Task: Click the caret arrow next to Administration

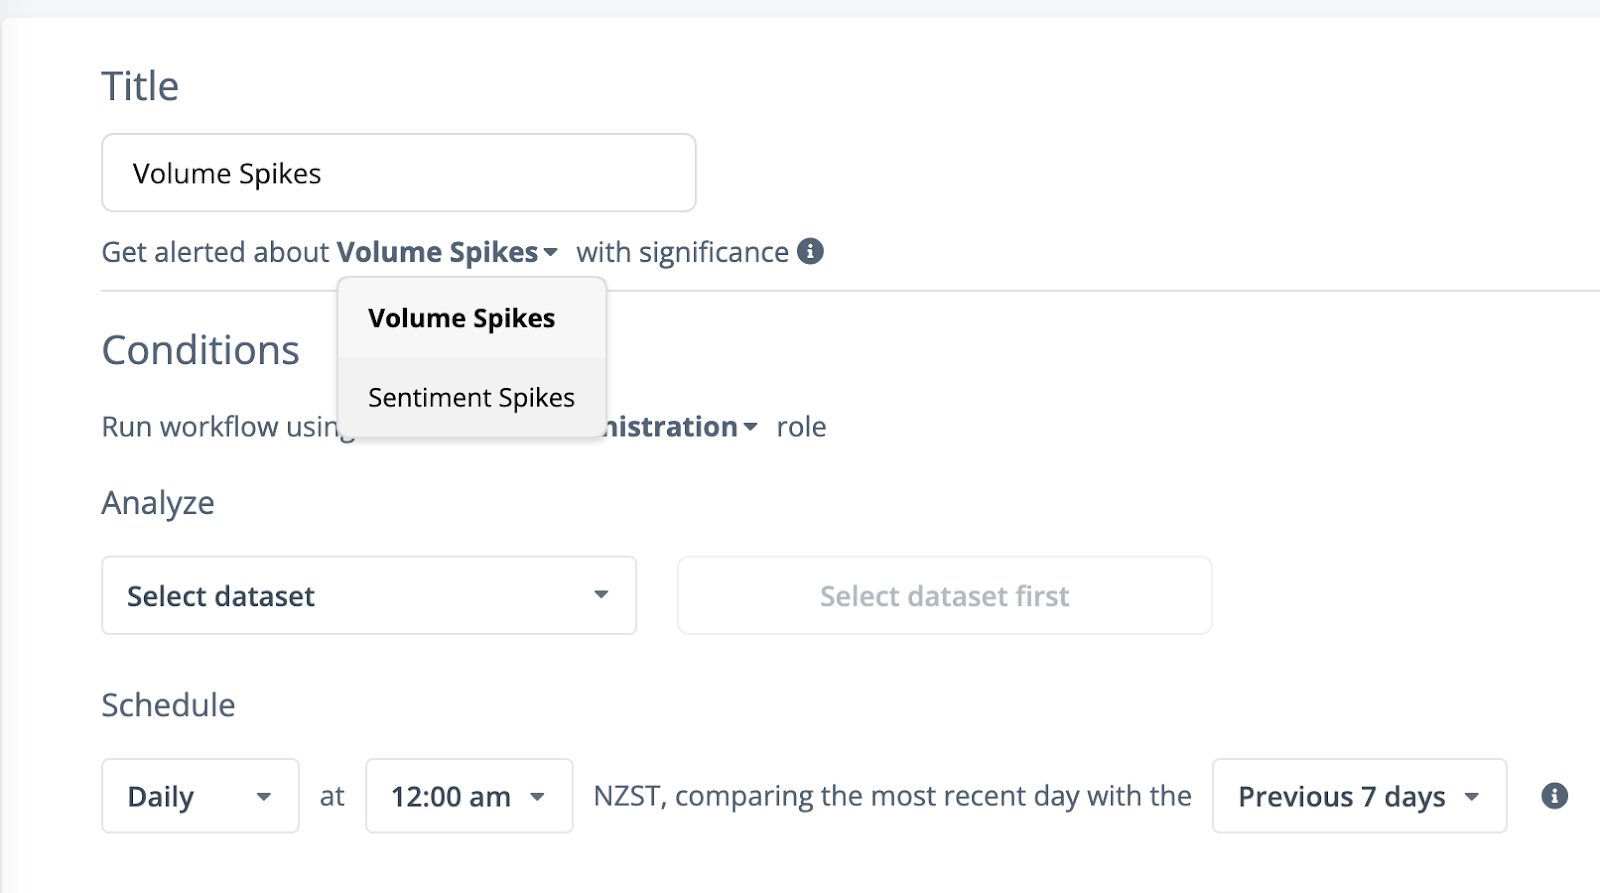Action: pyautogui.click(x=750, y=428)
